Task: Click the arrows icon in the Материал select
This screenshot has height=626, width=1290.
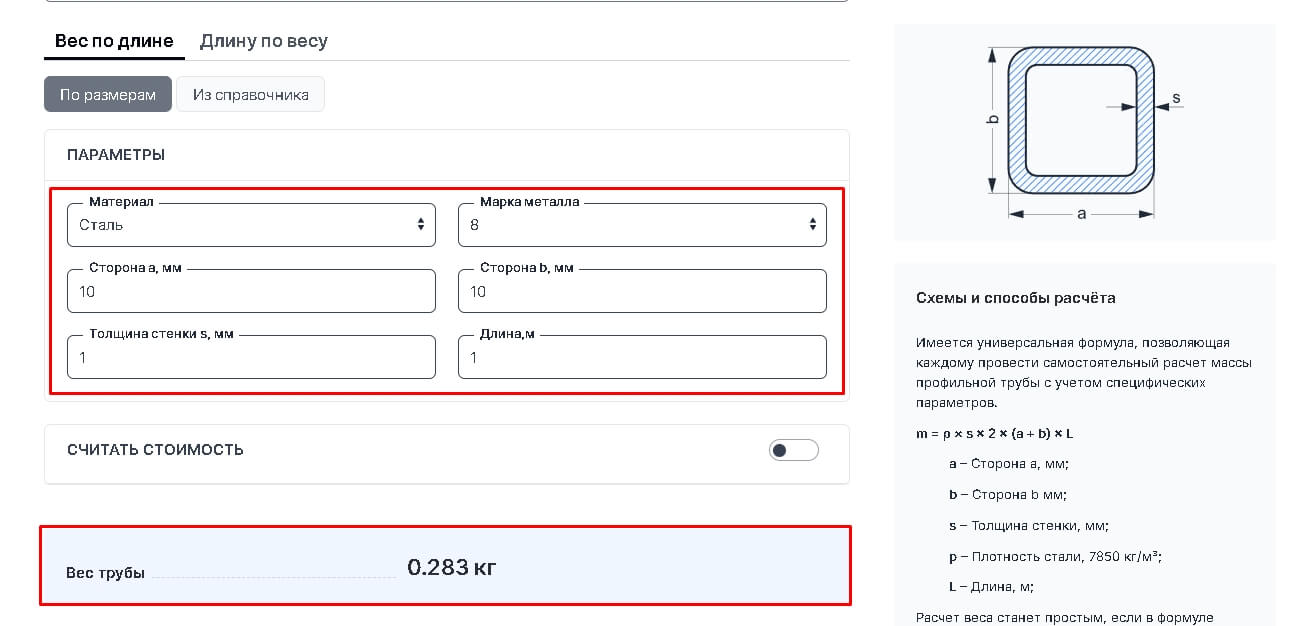Action: [x=421, y=225]
